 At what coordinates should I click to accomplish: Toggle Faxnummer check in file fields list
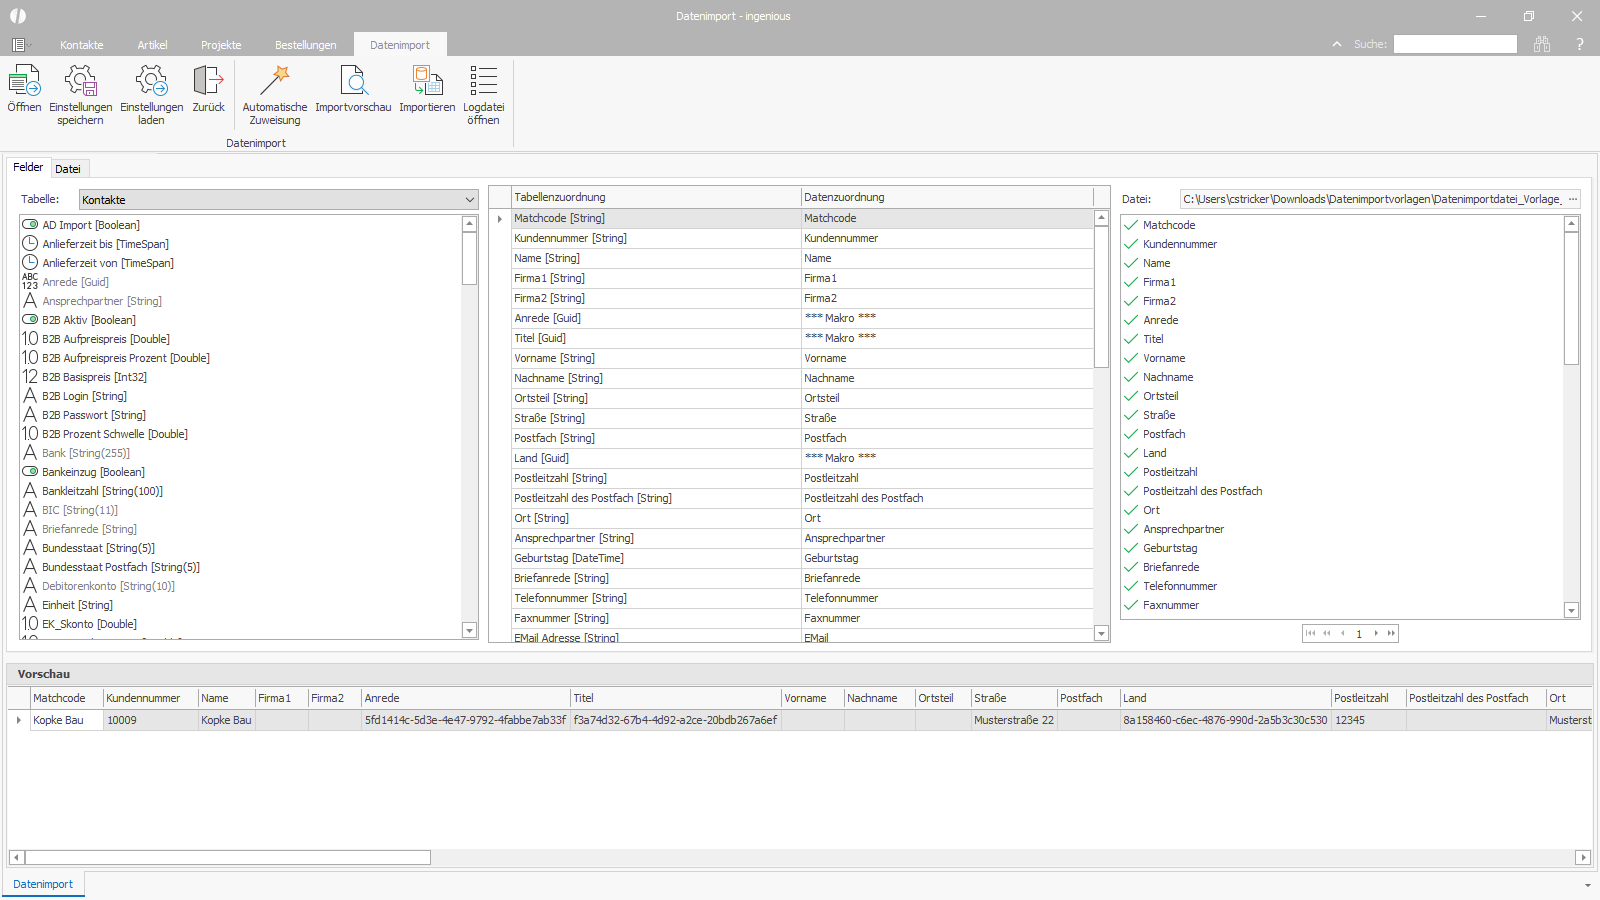1131,605
